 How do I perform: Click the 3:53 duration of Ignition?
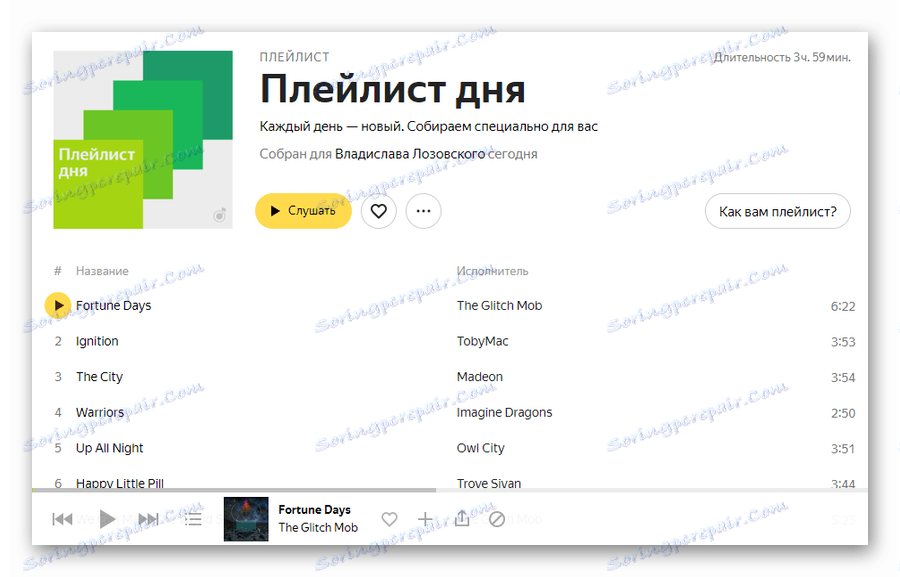coord(843,342)
